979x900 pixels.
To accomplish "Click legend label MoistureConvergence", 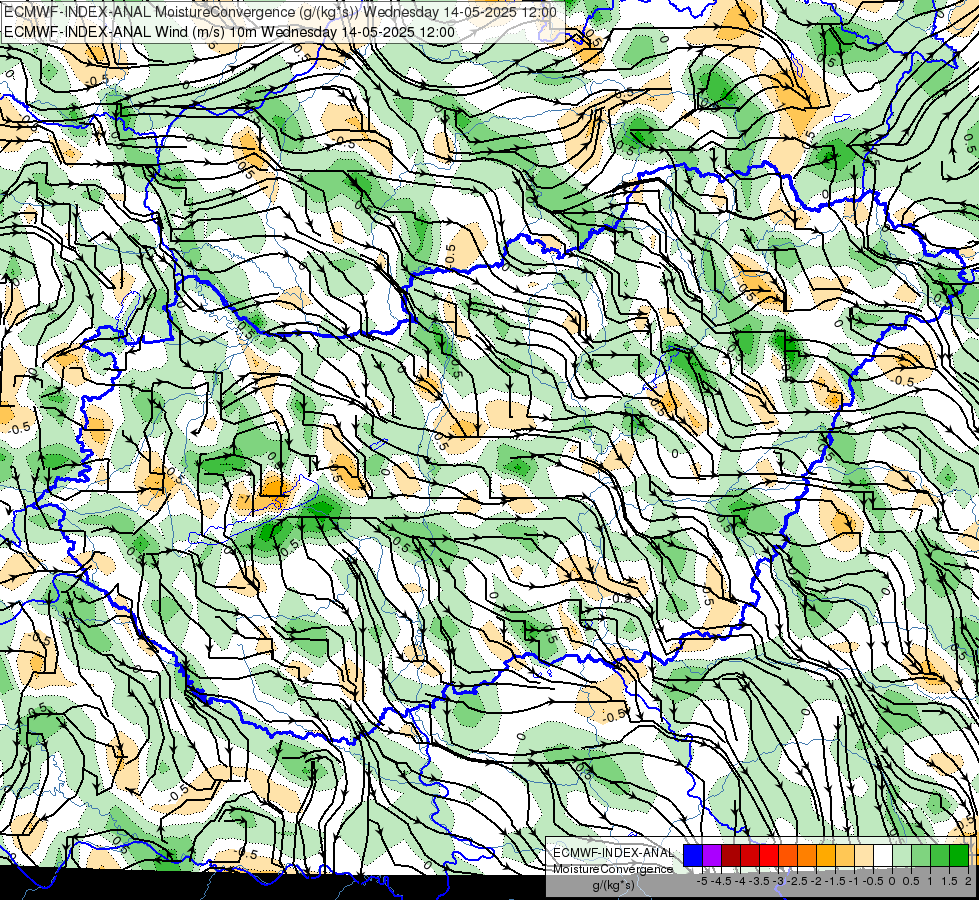I will [613, 869].
